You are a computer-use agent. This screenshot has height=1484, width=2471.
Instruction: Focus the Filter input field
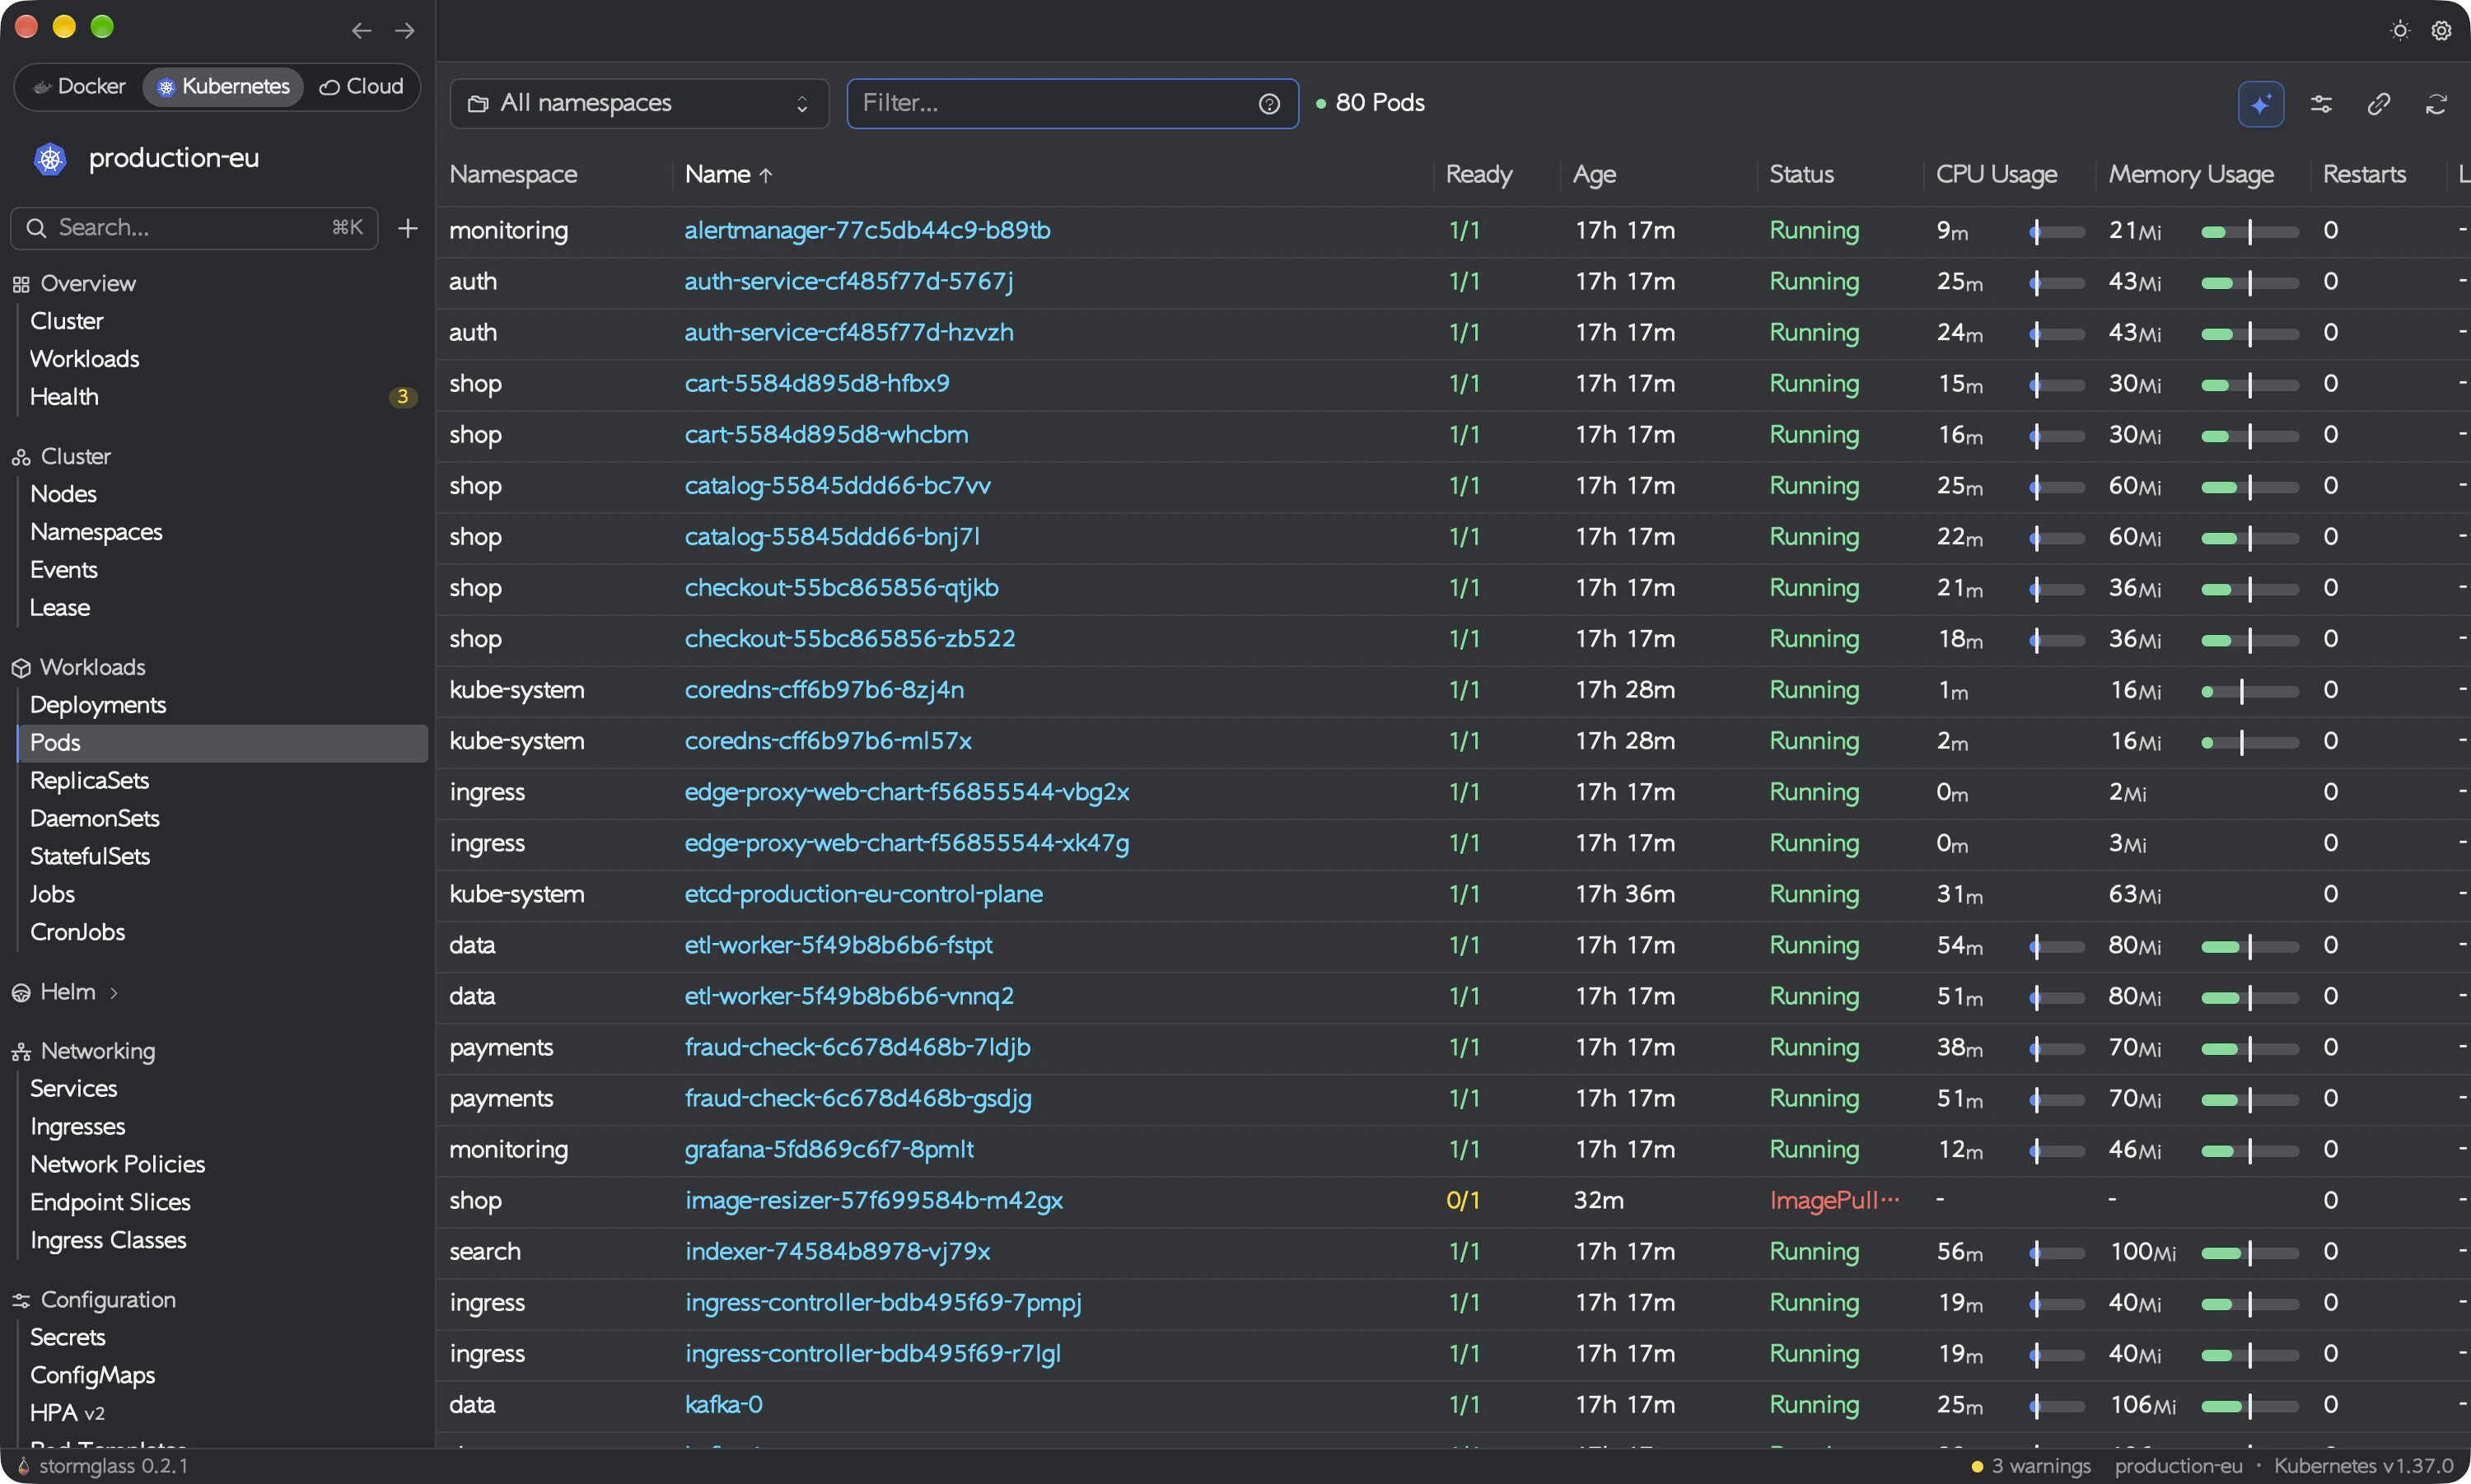pos(1072,104)
